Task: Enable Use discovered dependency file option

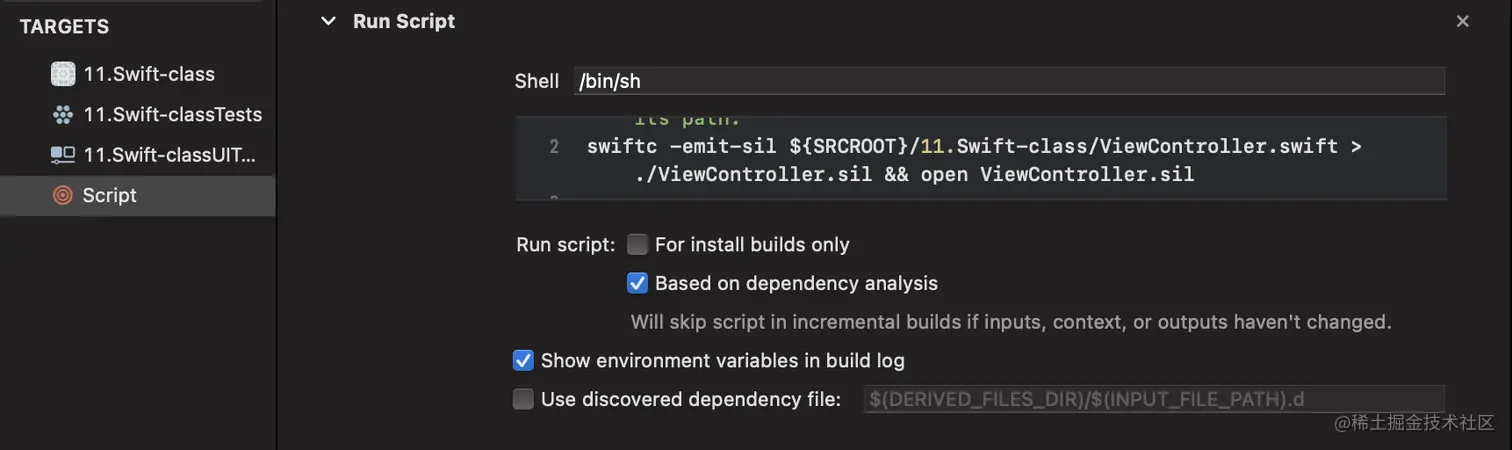Action: click(x=523, y=400)
